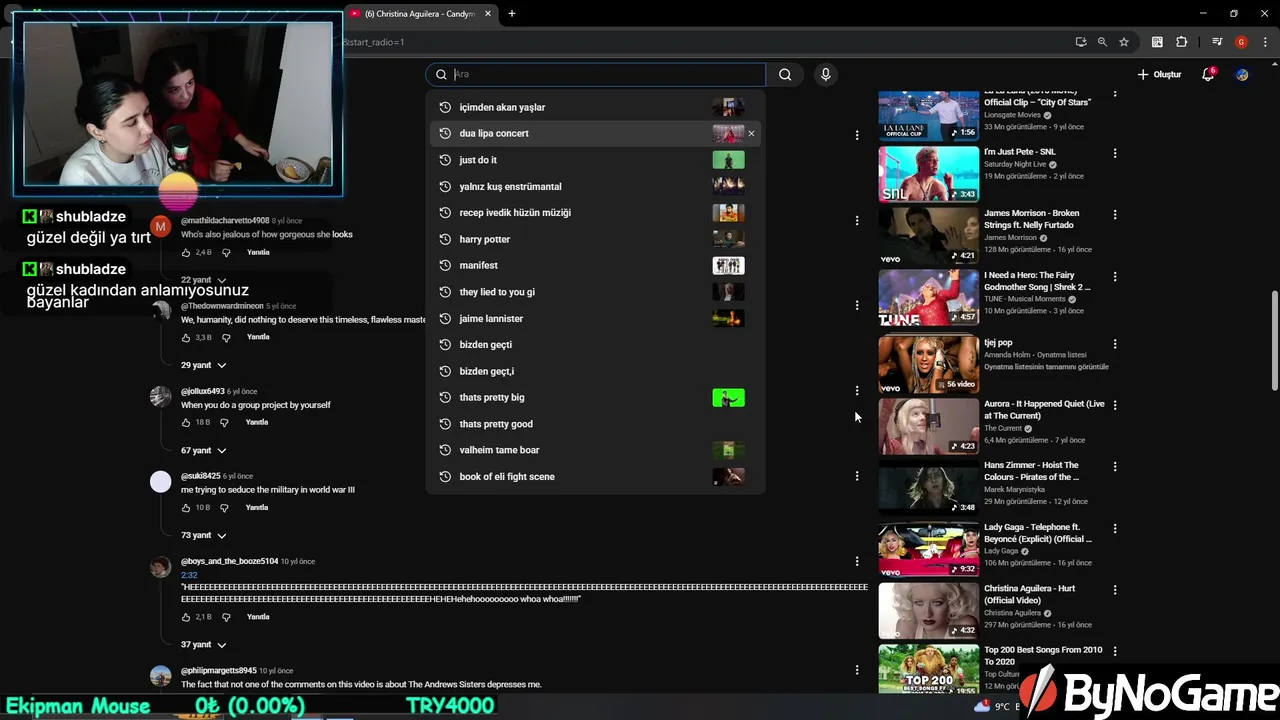Open the 'tjej pop' playlist title

pos(998,343)
